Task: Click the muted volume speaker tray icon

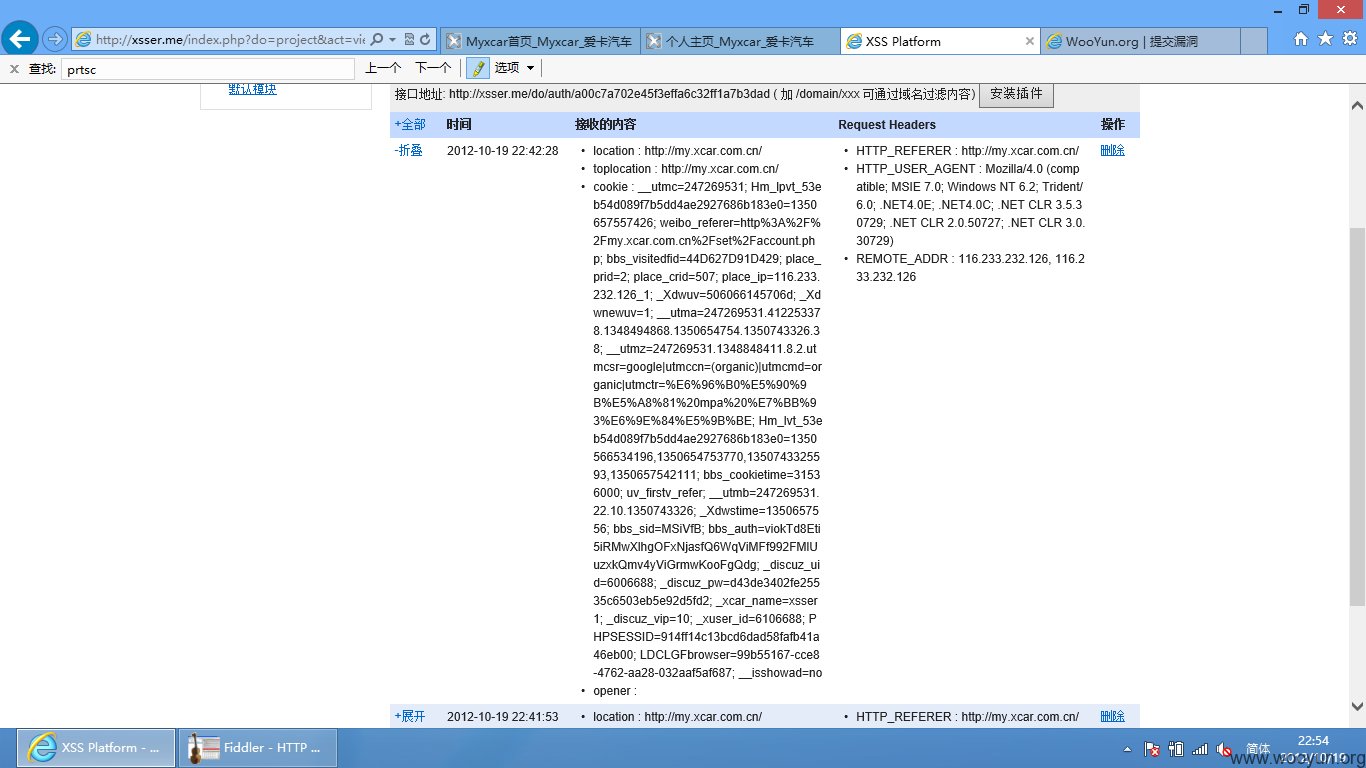Action: point(1224,748)
